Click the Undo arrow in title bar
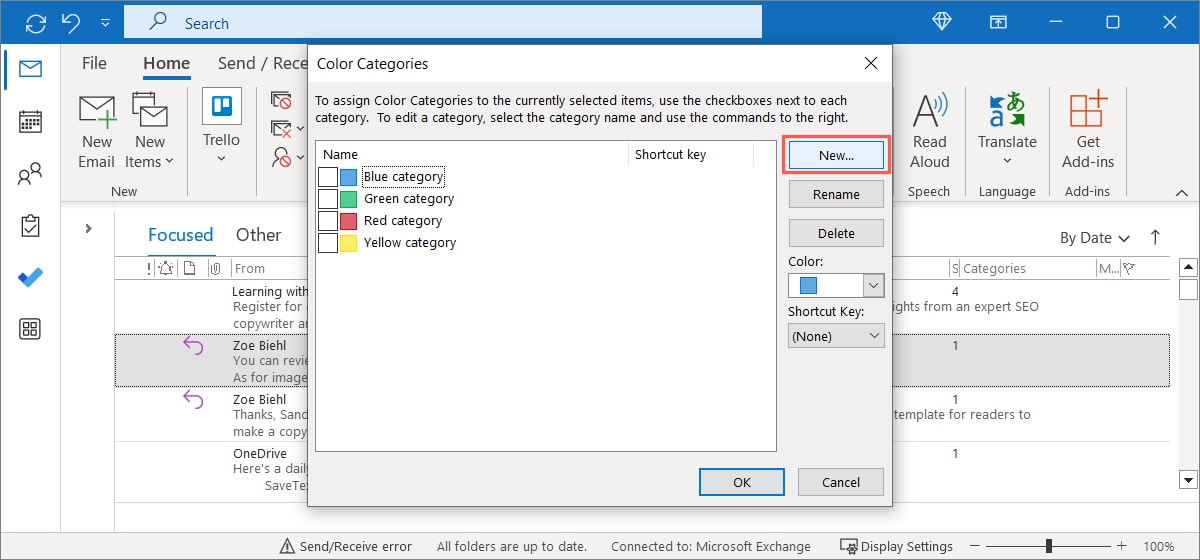1200x560 pixels. coord(70,22)
